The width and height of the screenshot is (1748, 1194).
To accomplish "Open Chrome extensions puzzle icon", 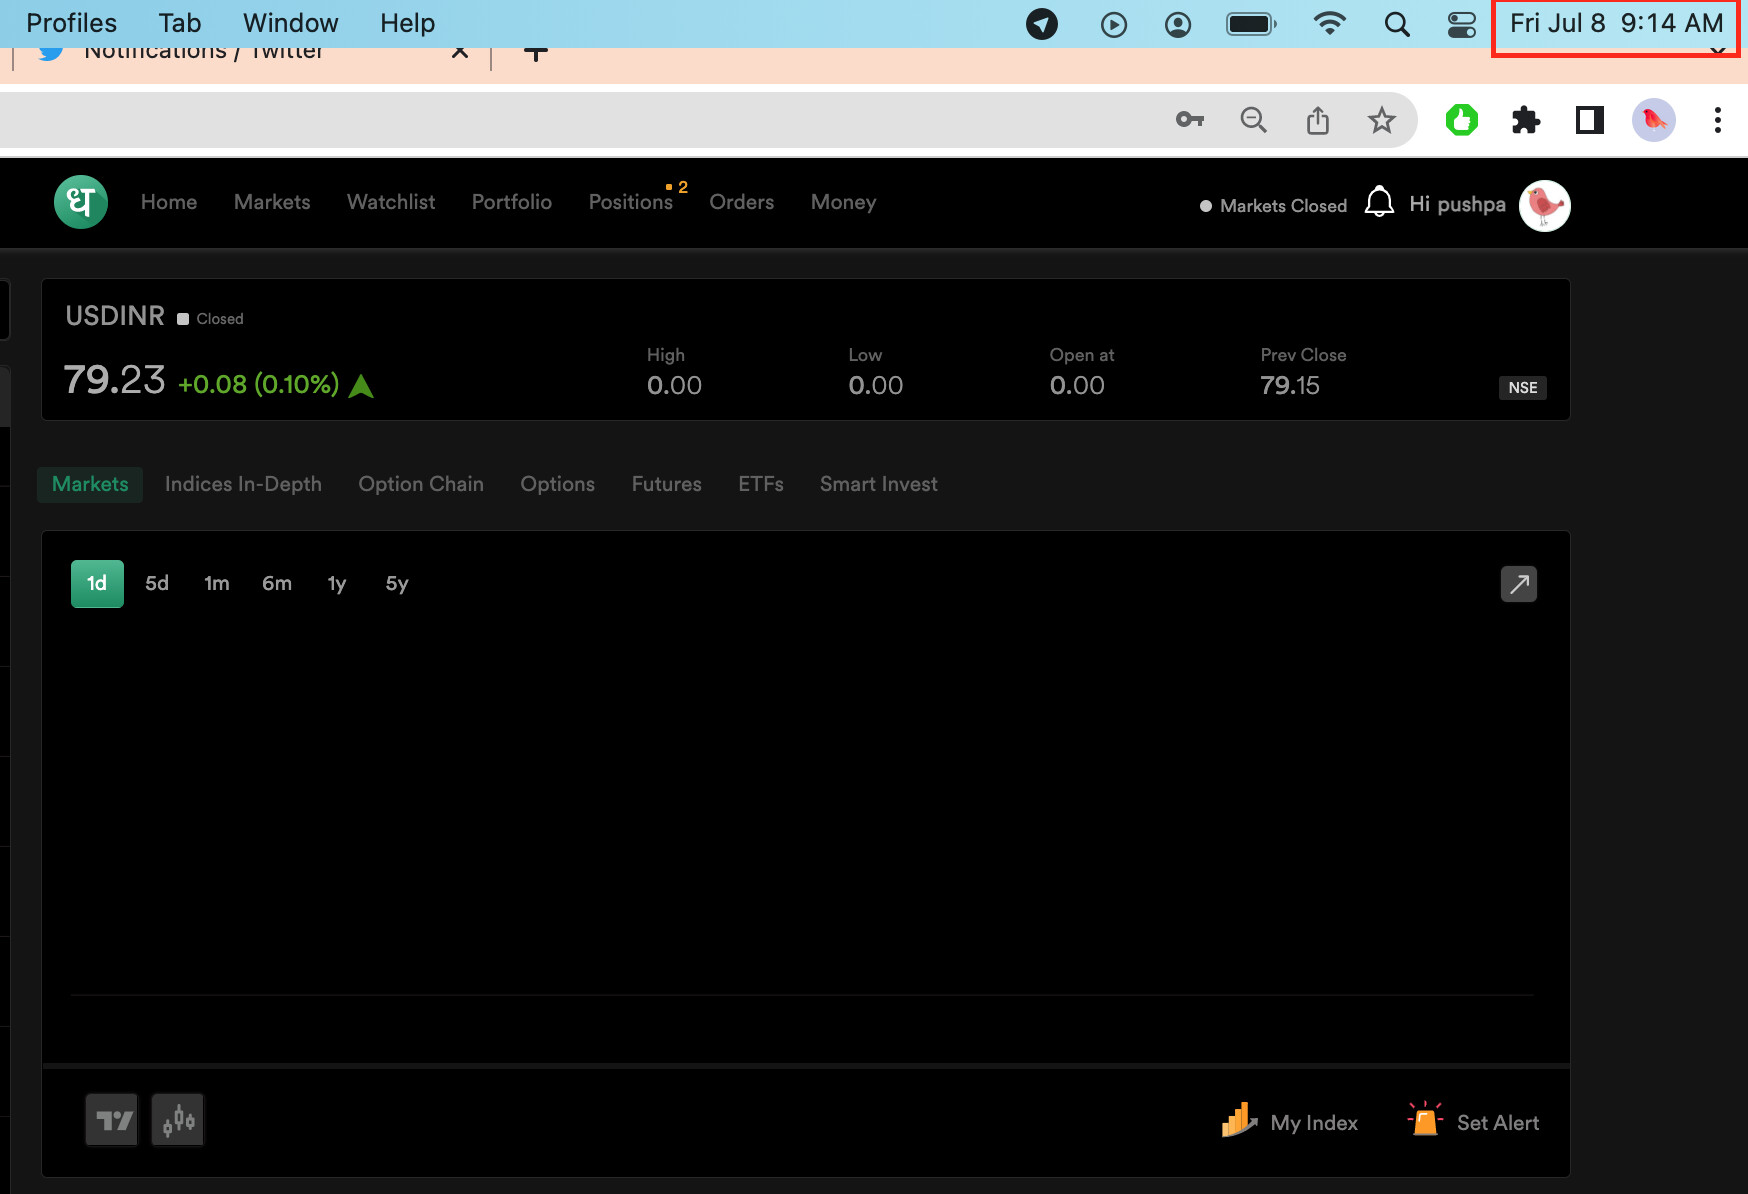I will pyautogui.click(x=1525, y=121).
